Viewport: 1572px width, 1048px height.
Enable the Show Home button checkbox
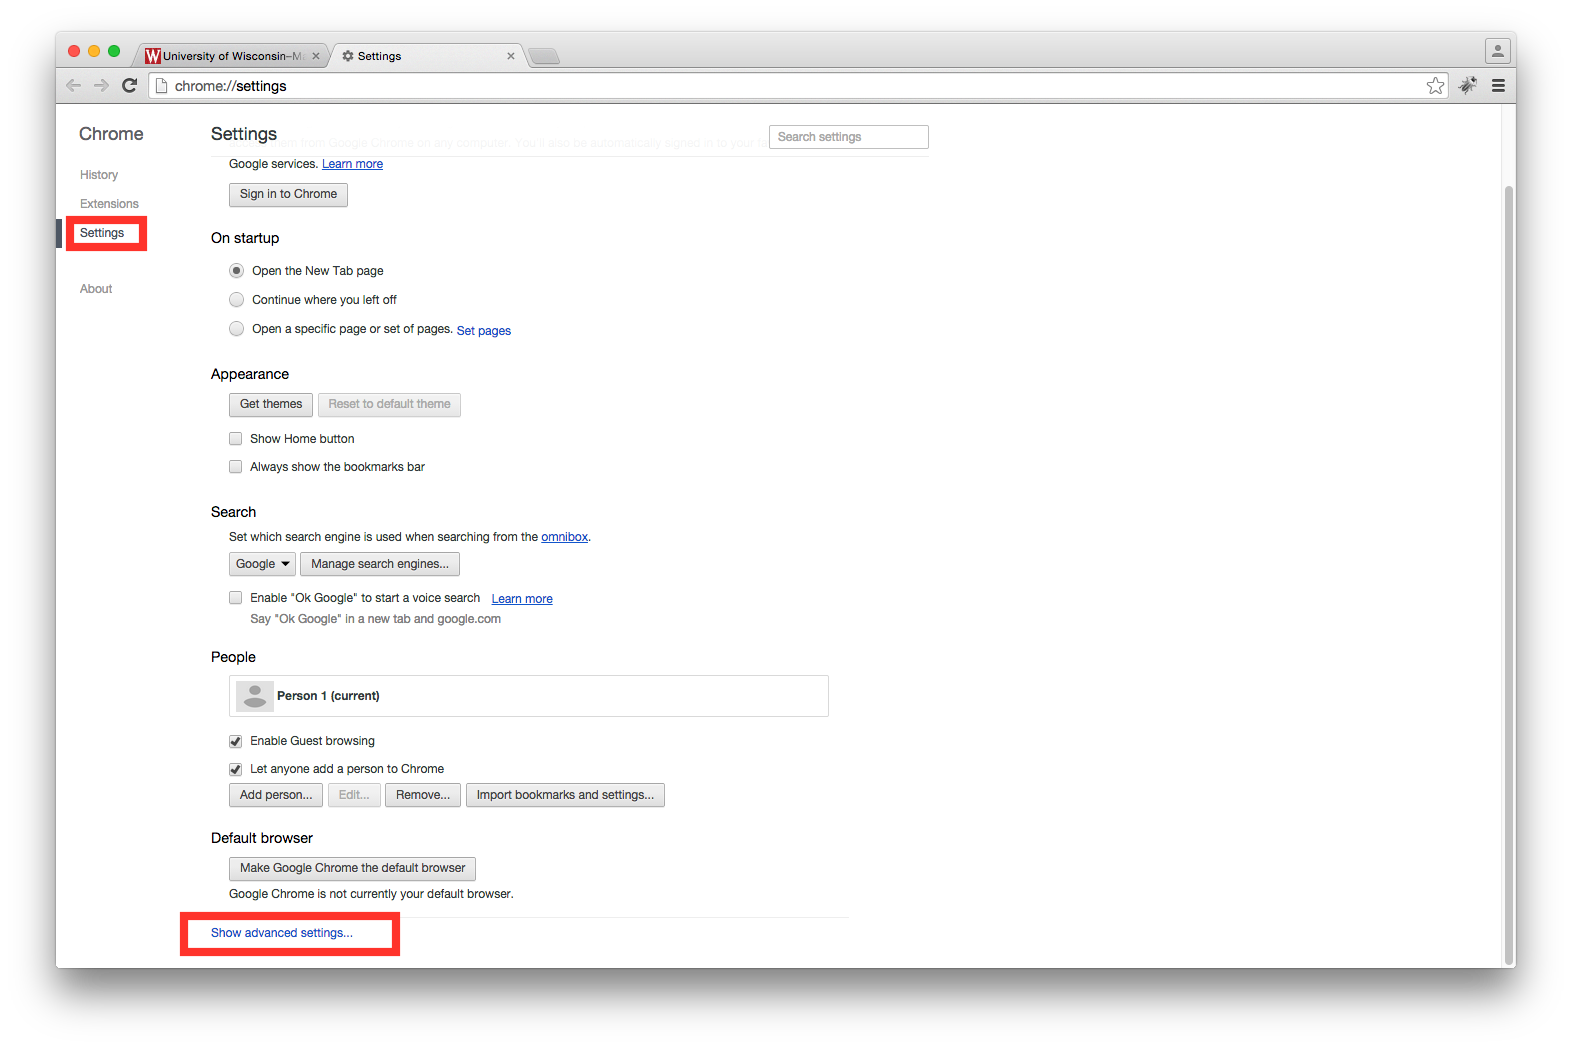pos(236,439)
